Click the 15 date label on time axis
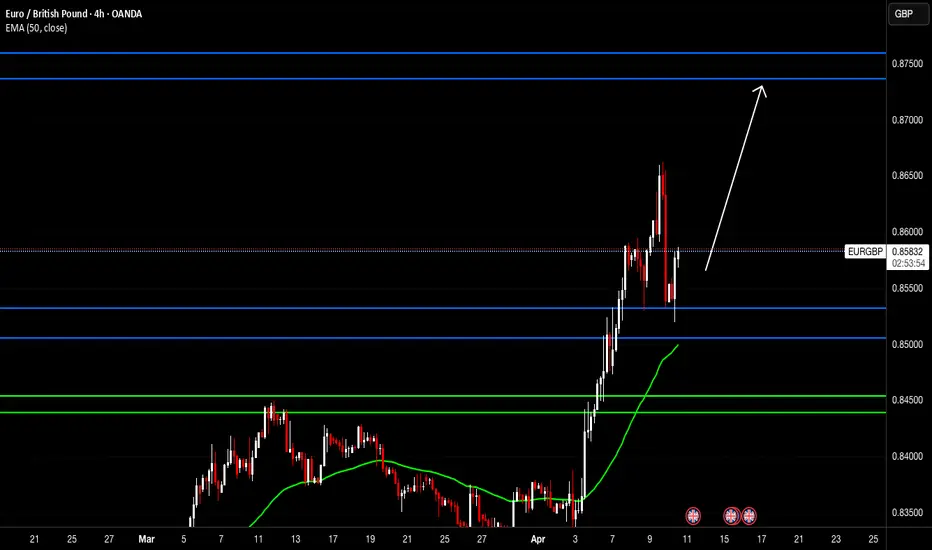The image size is (932, 550). tap(724, 539)
